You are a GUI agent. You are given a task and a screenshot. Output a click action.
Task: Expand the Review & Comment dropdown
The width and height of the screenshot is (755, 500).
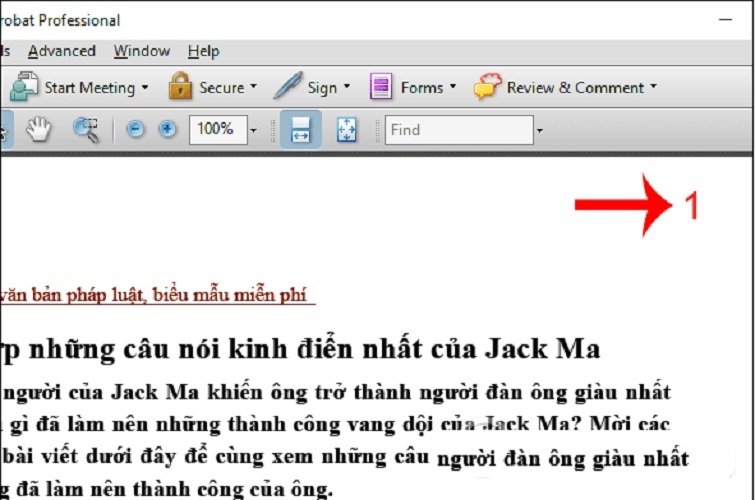pos(653,87)
